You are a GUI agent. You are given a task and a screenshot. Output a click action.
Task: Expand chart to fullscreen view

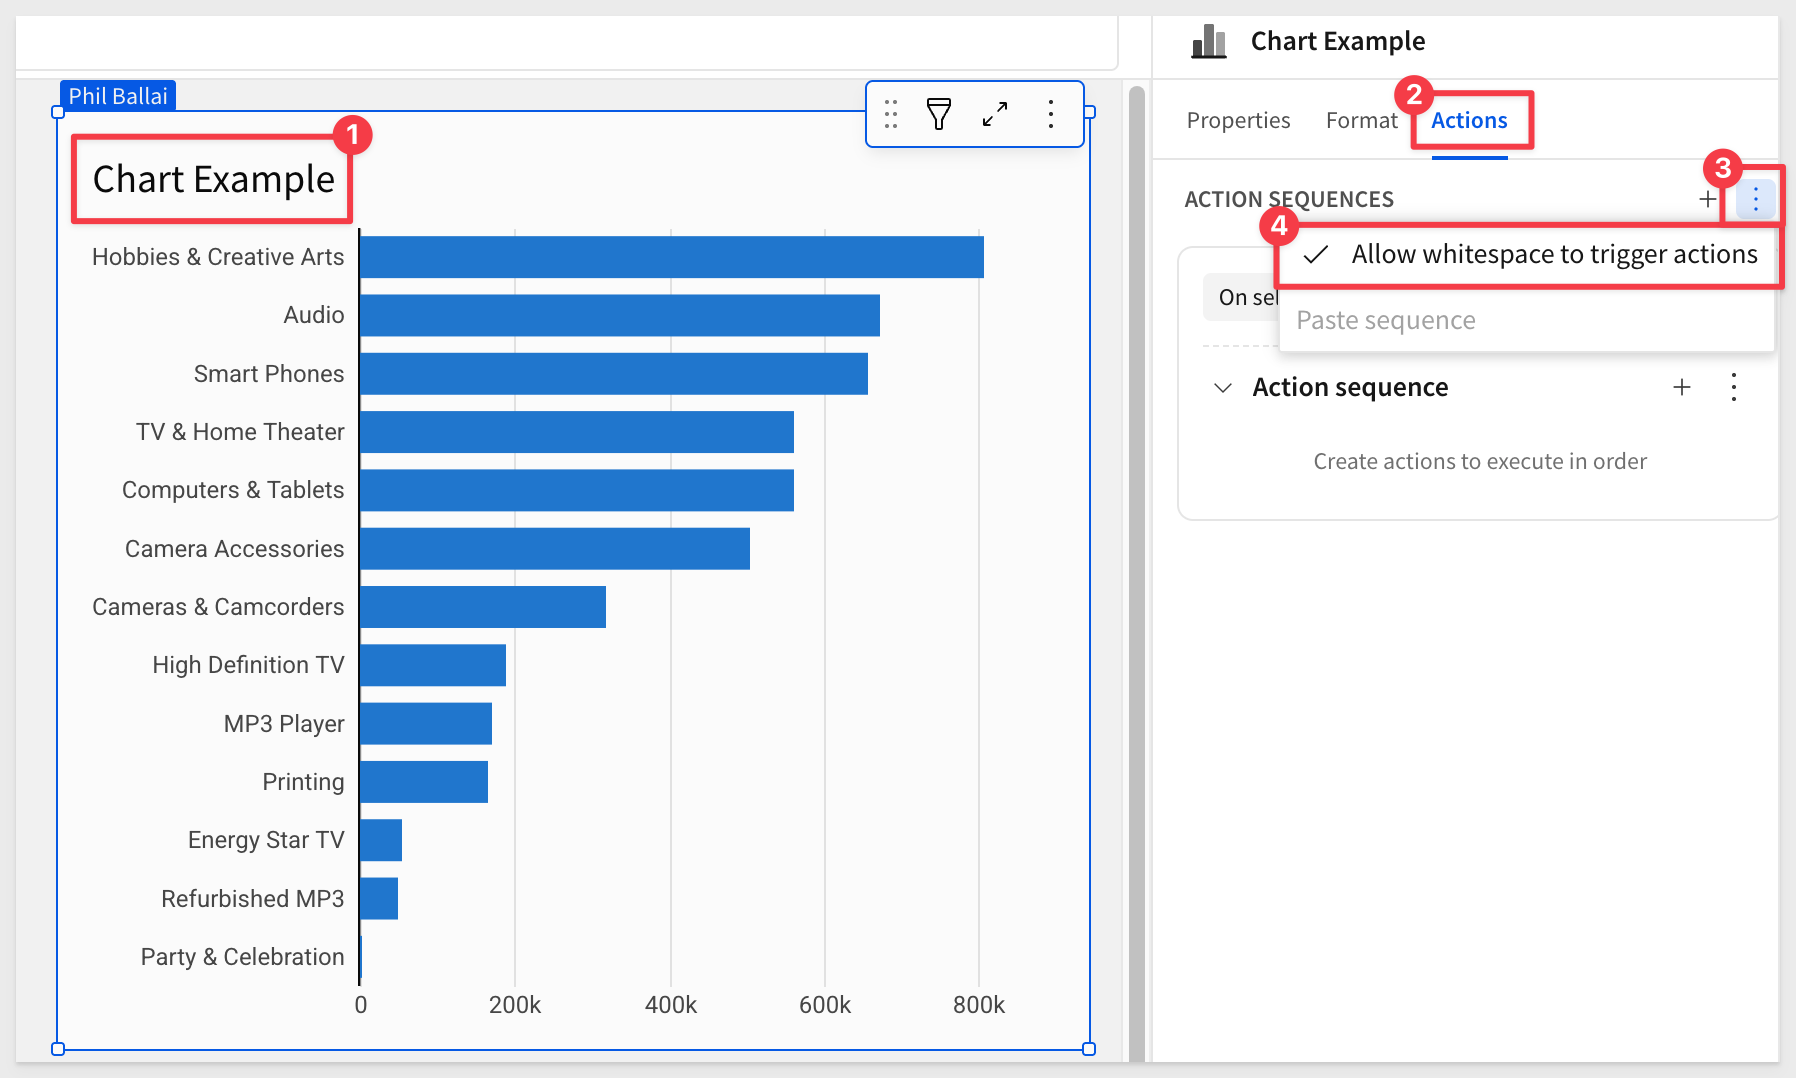click(x=994, y=114)
